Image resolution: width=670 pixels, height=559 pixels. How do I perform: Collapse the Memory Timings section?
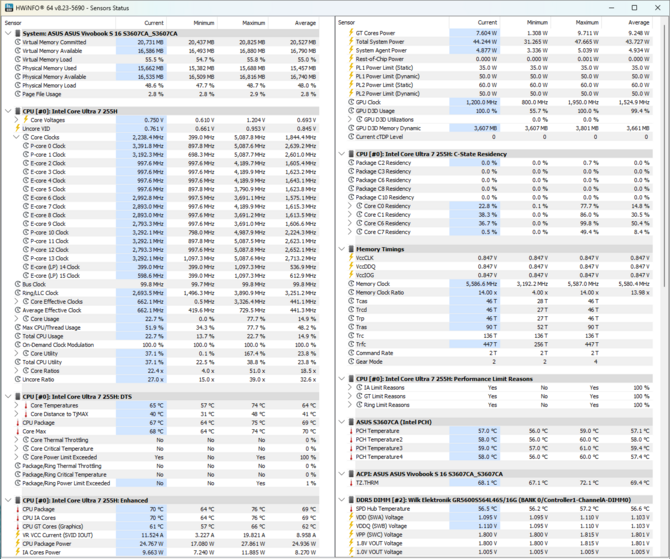[x=342, y=249]
